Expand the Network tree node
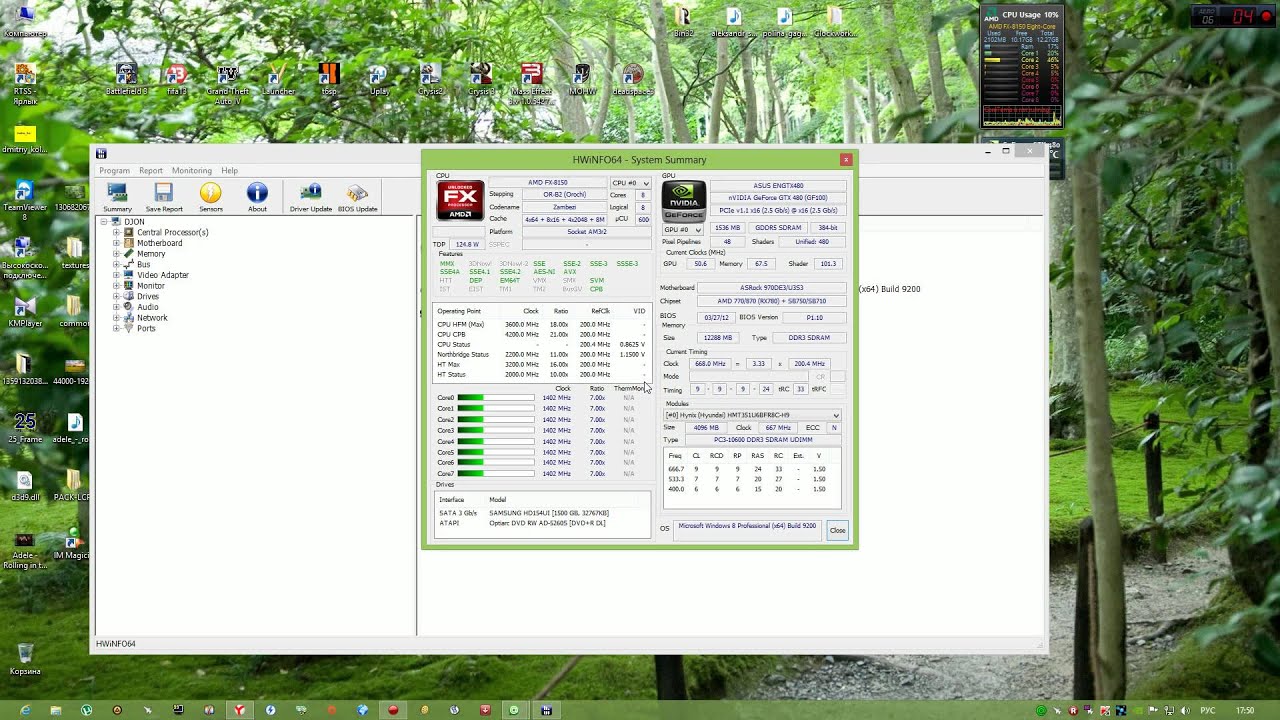Image resolution: width=1280 pixels, height=720 pixels. [116, 318]
